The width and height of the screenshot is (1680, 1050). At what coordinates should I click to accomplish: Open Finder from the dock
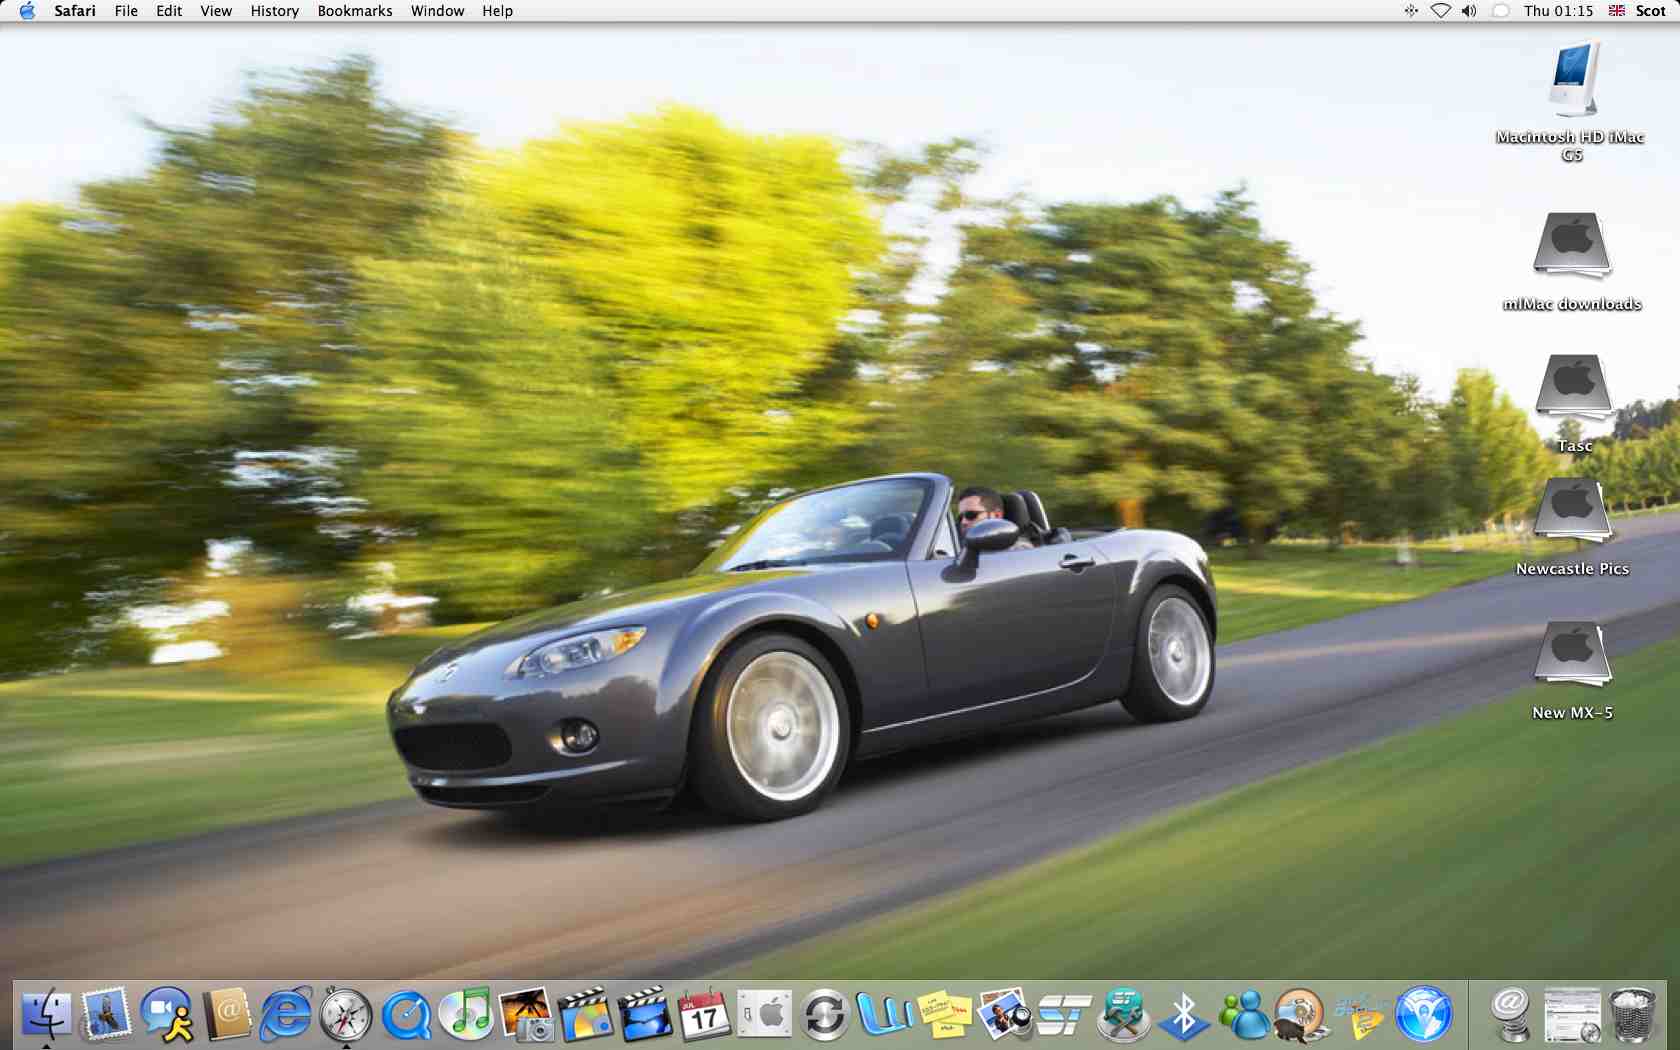pyautogui.click(x=46, y=1015)
